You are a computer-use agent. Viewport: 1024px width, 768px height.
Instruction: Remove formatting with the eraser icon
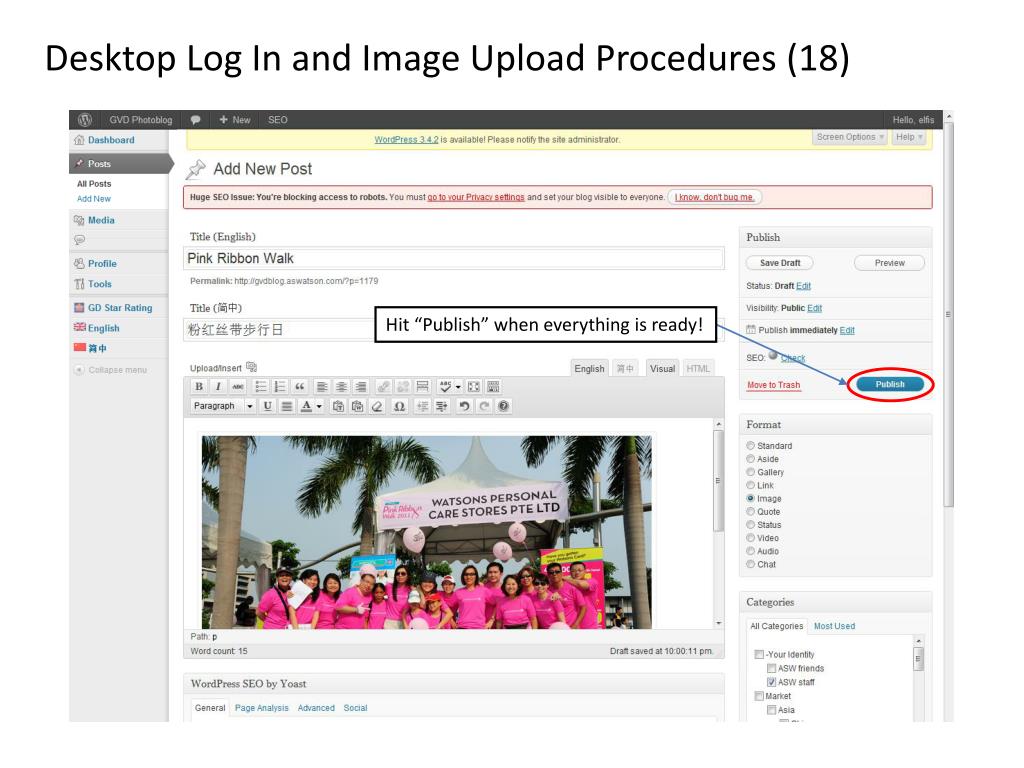point(377,406)
